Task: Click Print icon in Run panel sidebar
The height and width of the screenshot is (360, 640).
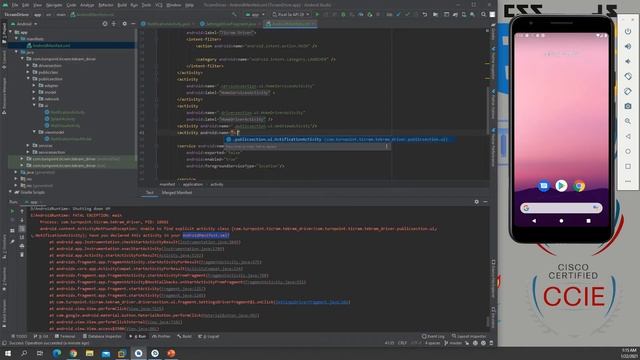Action: [22, 246]
